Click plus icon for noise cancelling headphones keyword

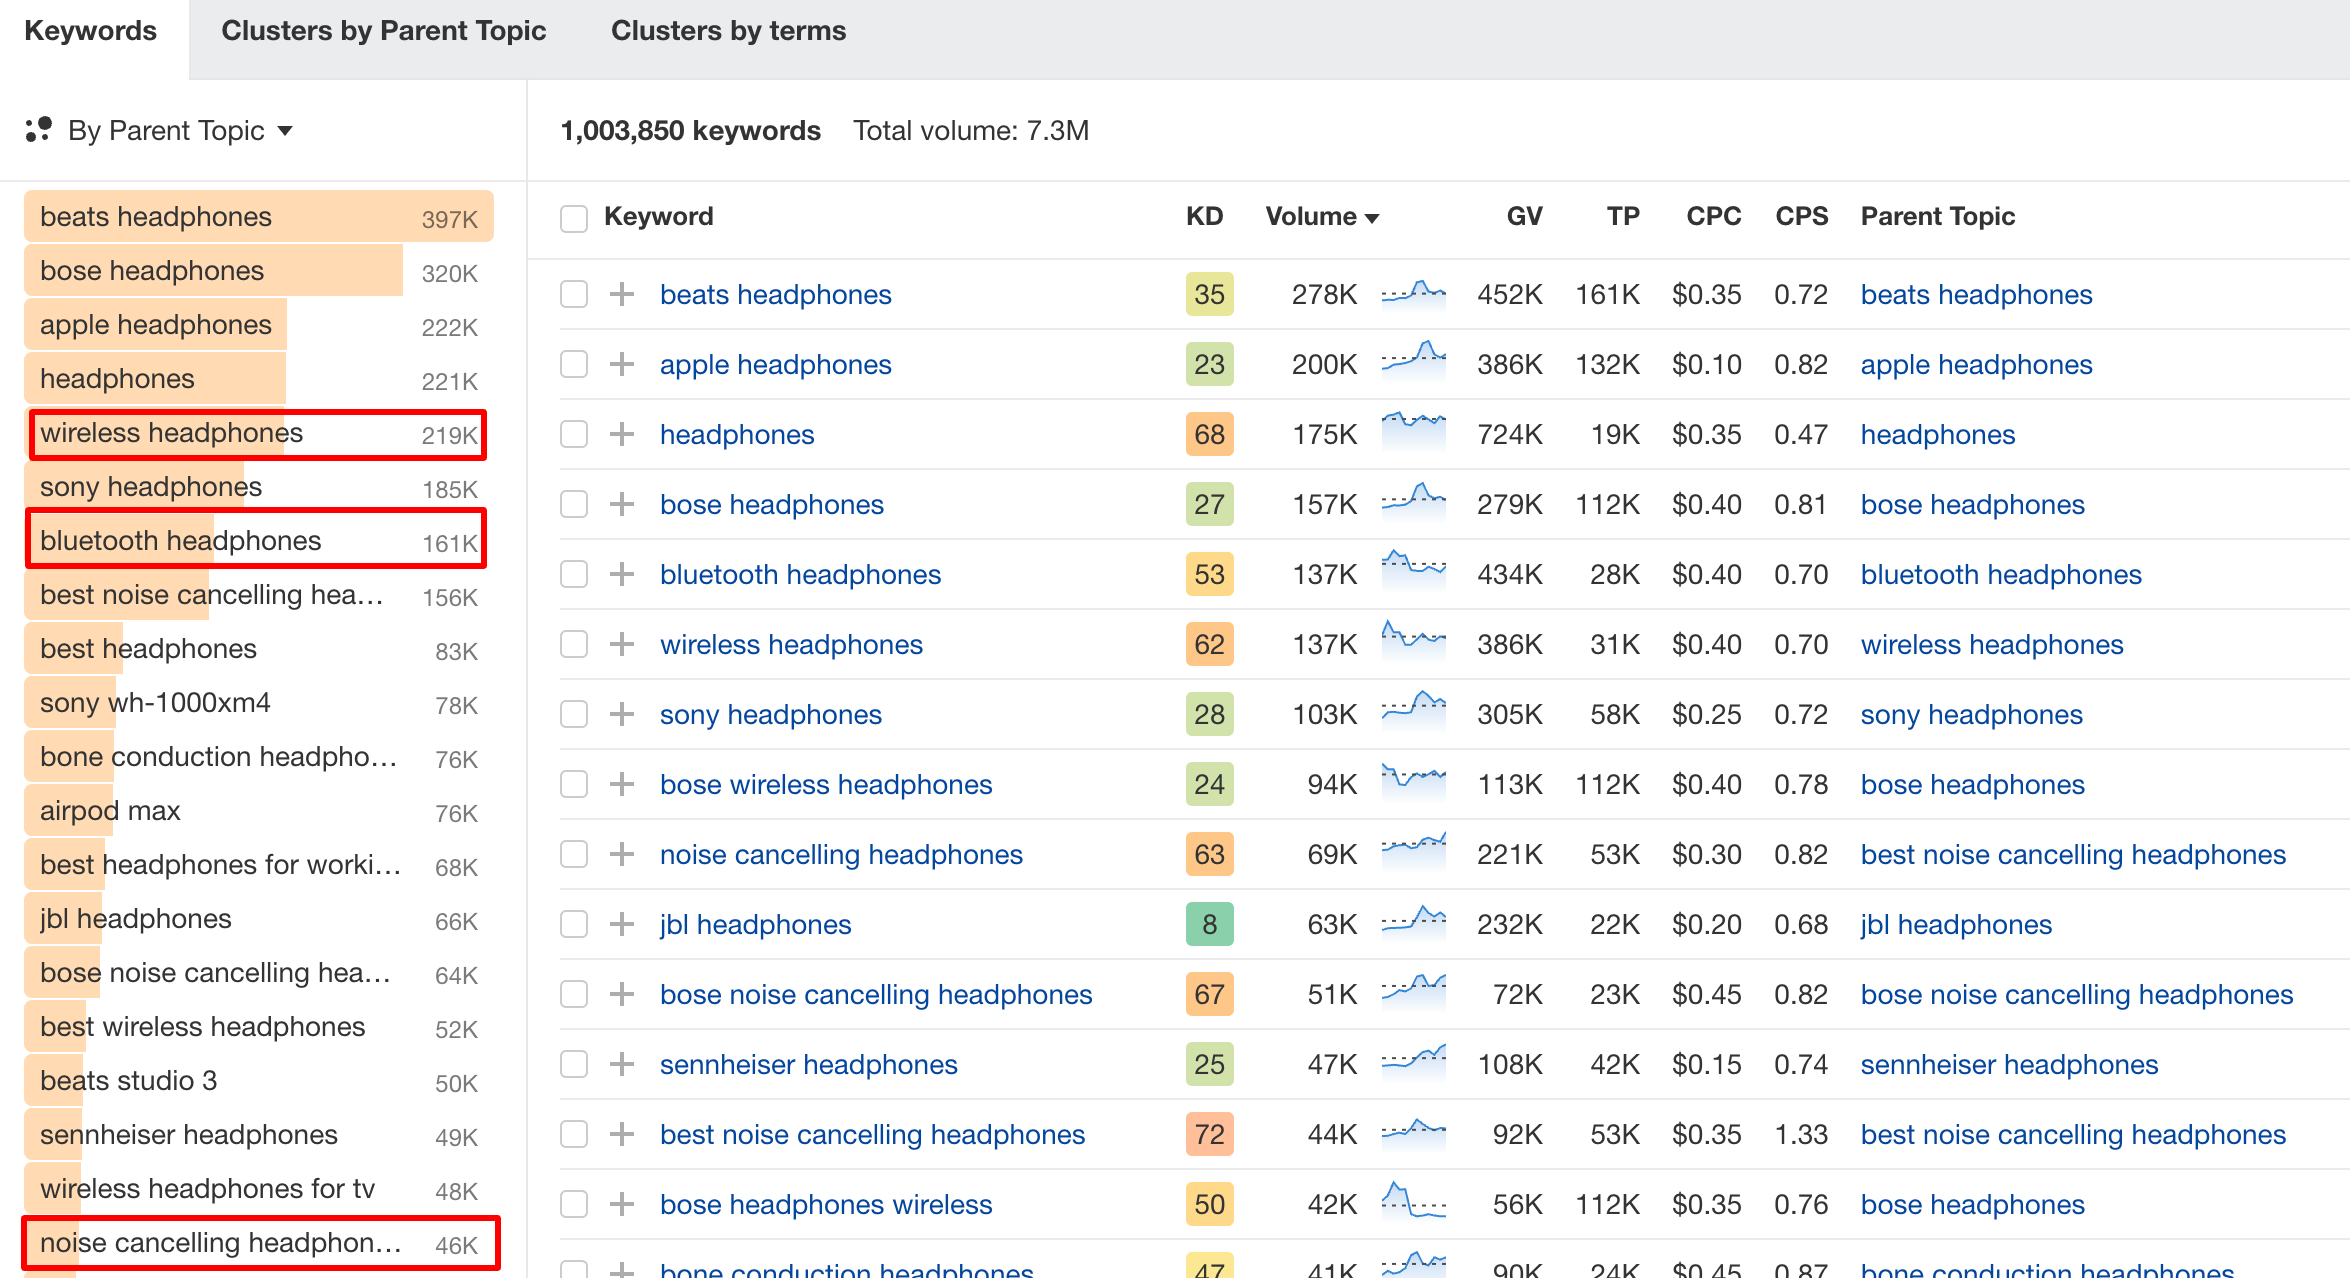(x=622, y=854)
